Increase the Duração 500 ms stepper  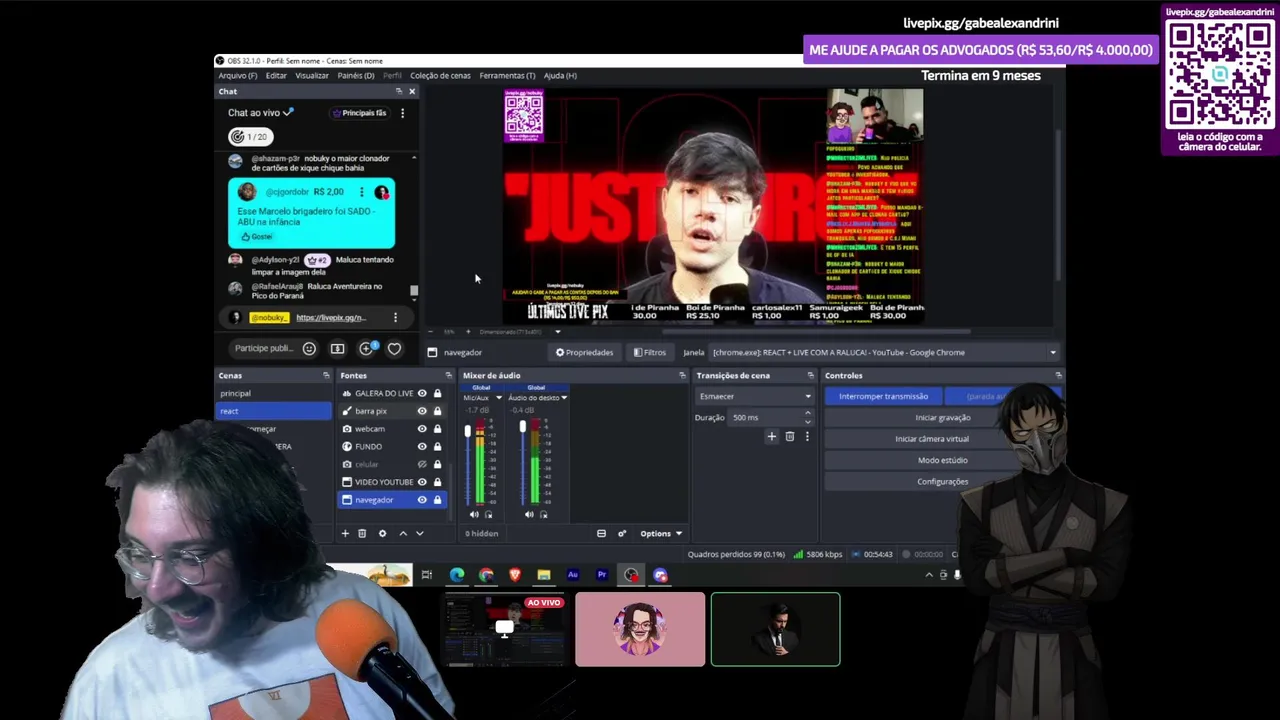[809, 415]
